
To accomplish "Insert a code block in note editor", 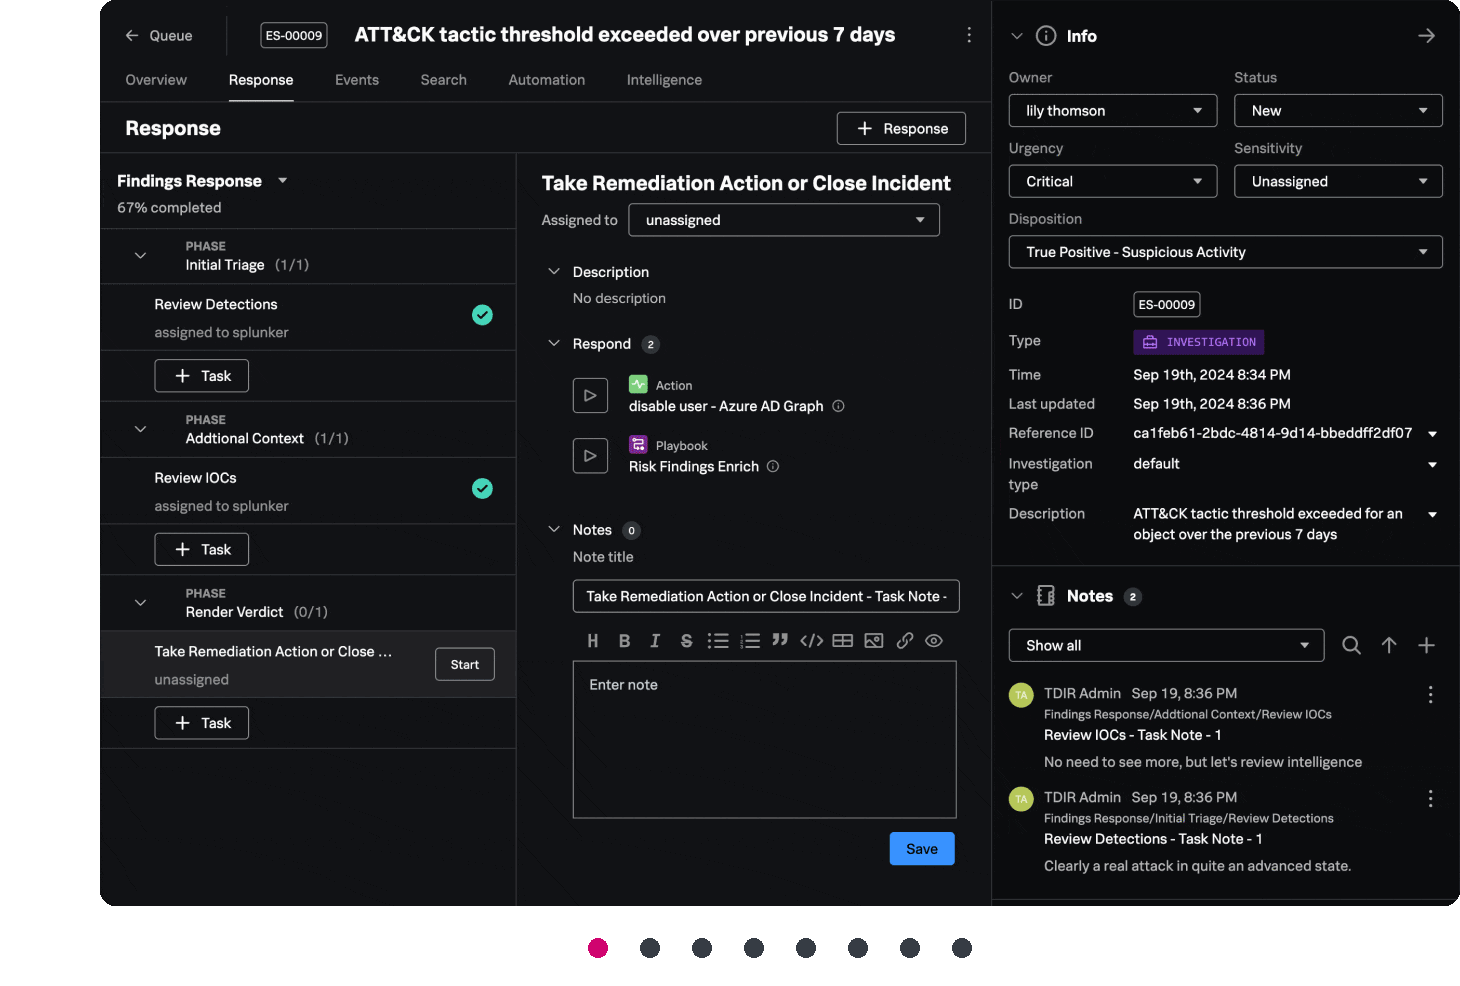I will 811,641.
